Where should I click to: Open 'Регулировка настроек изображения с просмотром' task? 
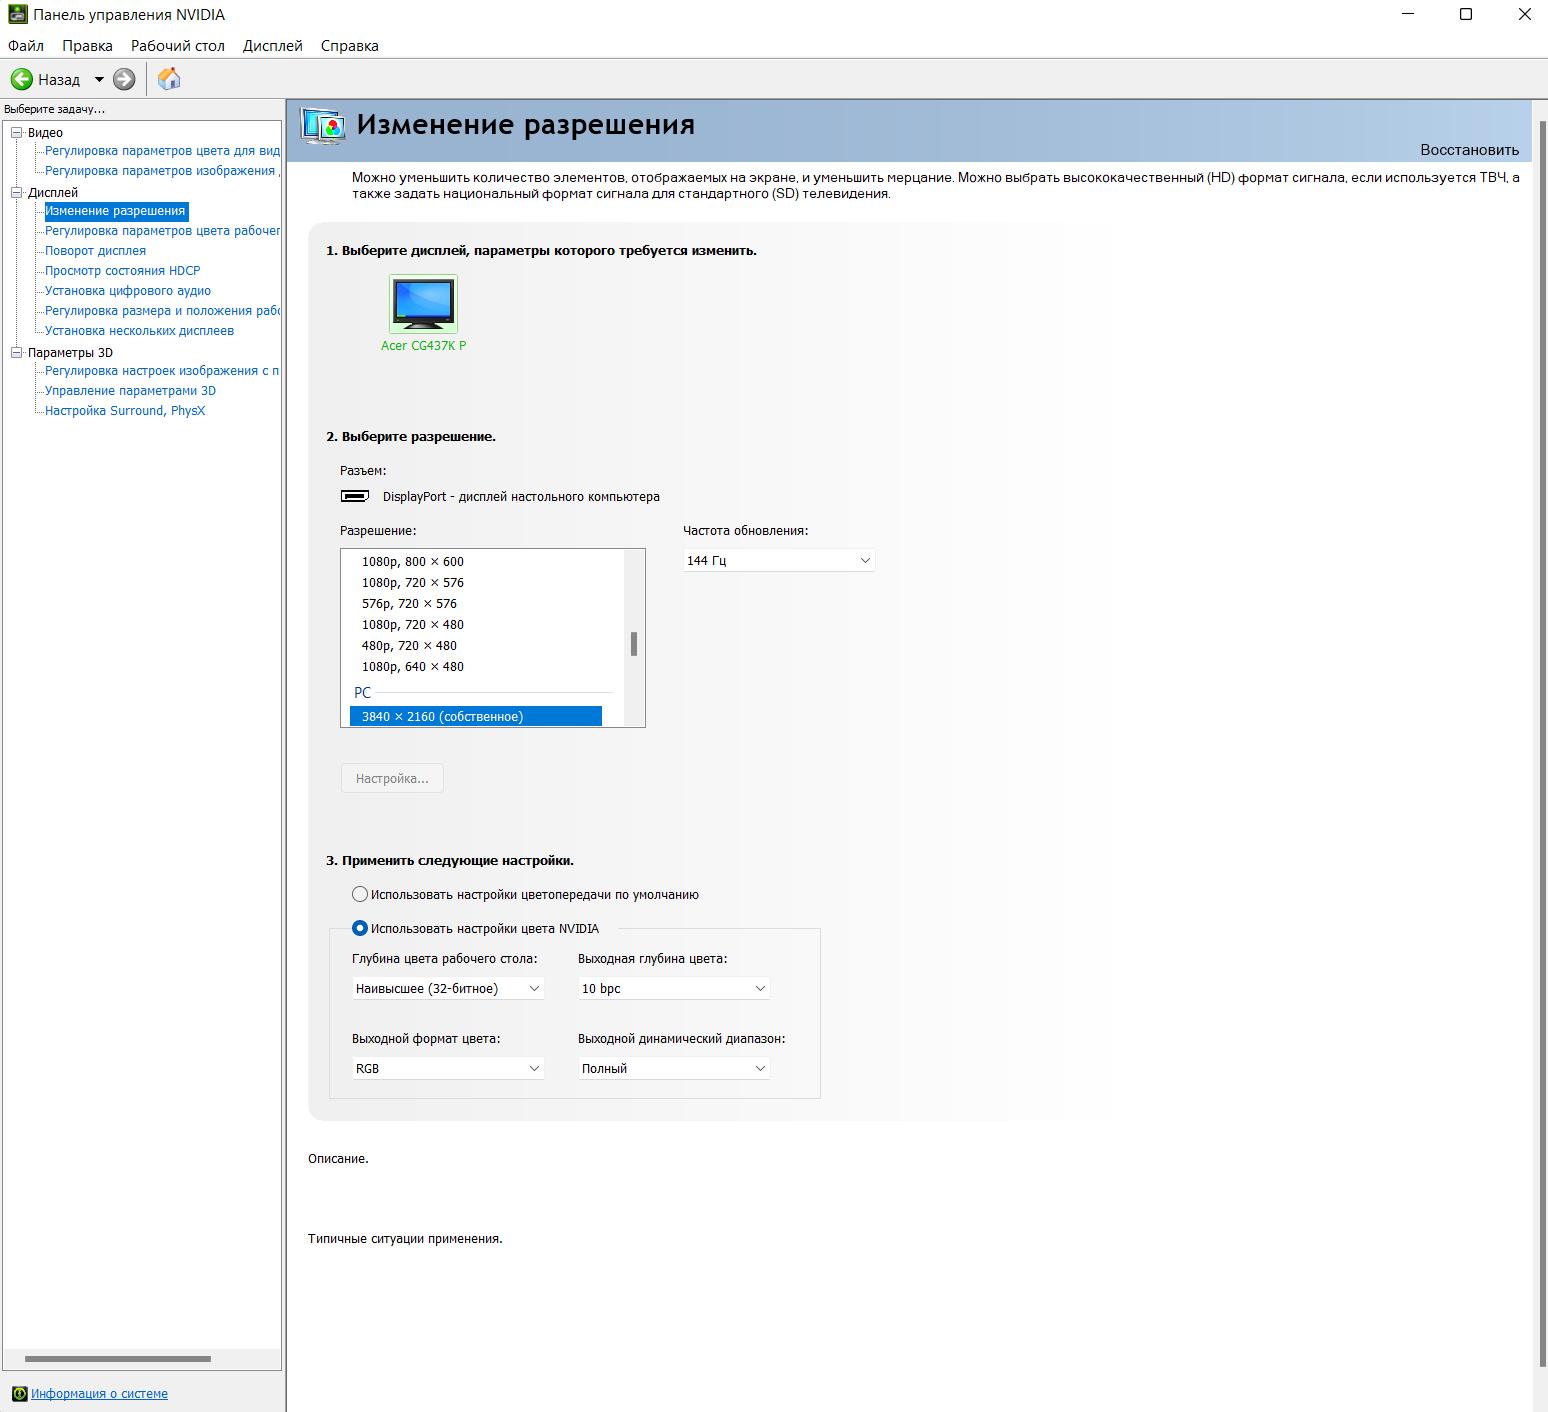tap(162, 370)
